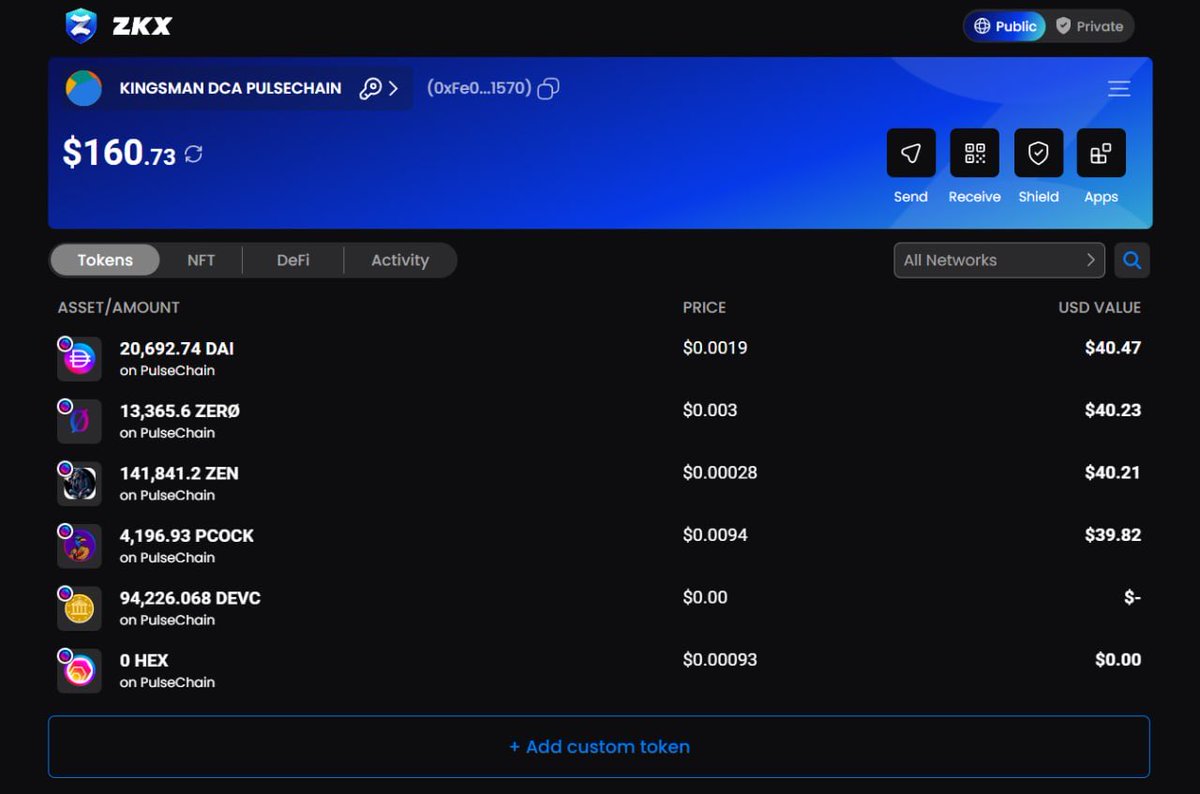This screenshot has width=1200, height=794.
Task: Click the wallet address text (0xFe0...1570)
Action: pos(479,89)
